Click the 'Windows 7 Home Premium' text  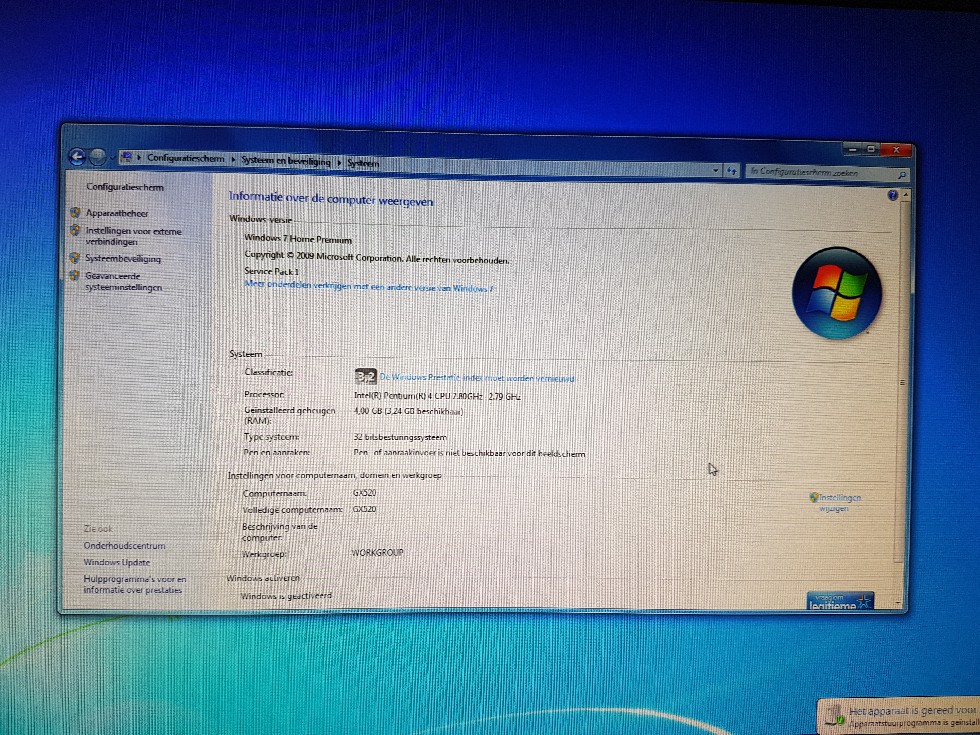pos(298,238)
